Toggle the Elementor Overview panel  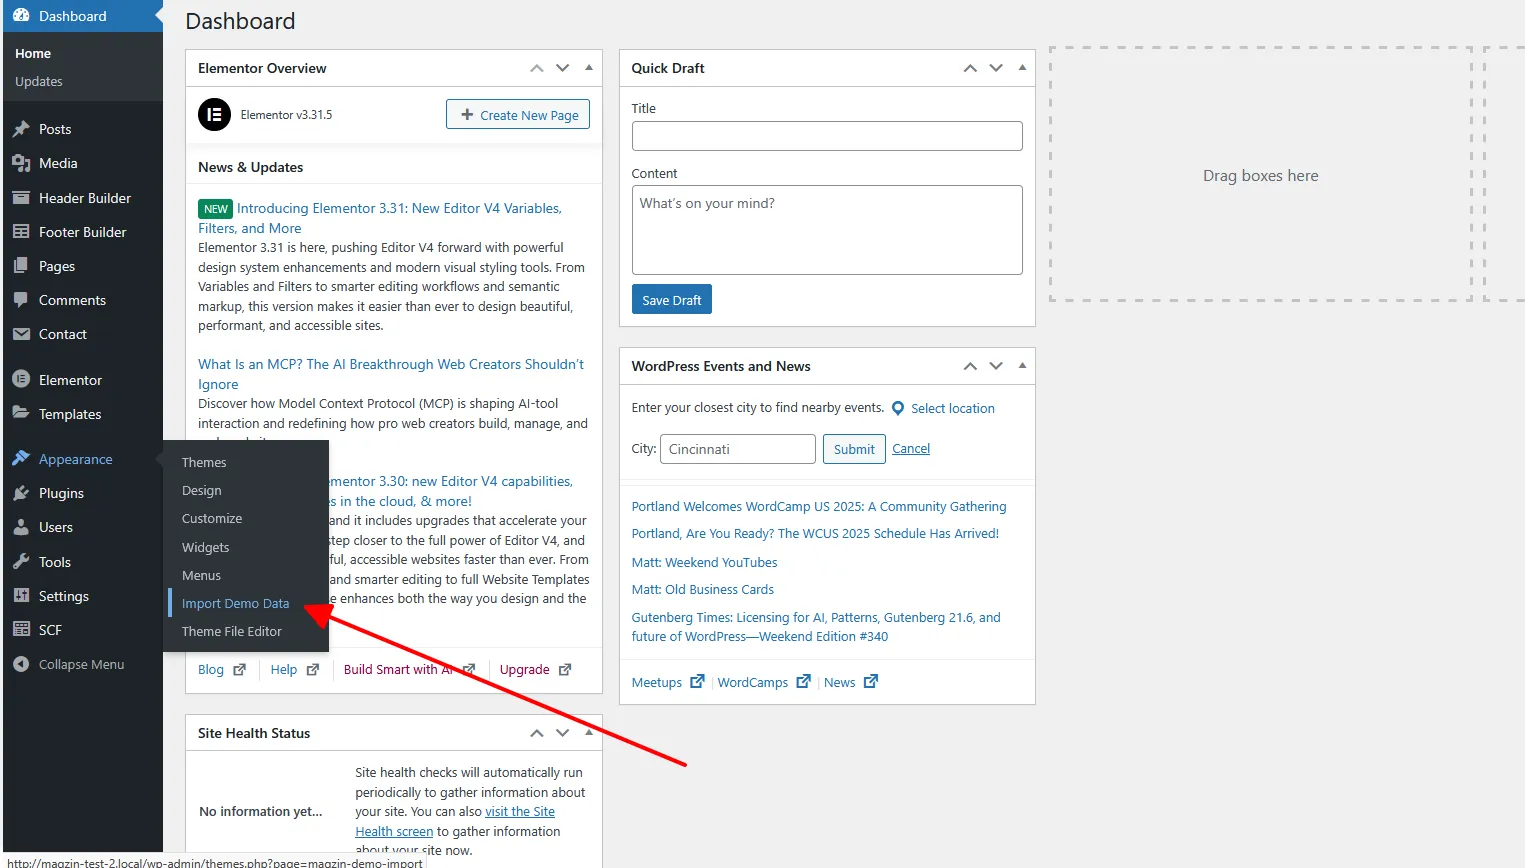click(x=588, y=68)
